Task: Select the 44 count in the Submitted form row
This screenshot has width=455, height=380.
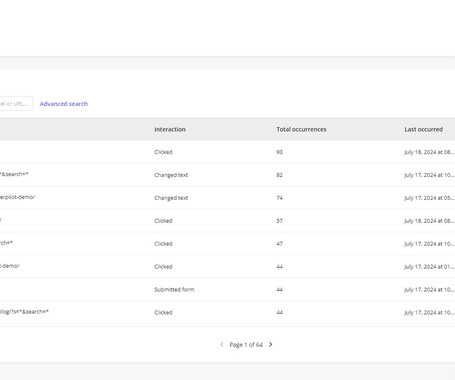Action: point(279,289)
